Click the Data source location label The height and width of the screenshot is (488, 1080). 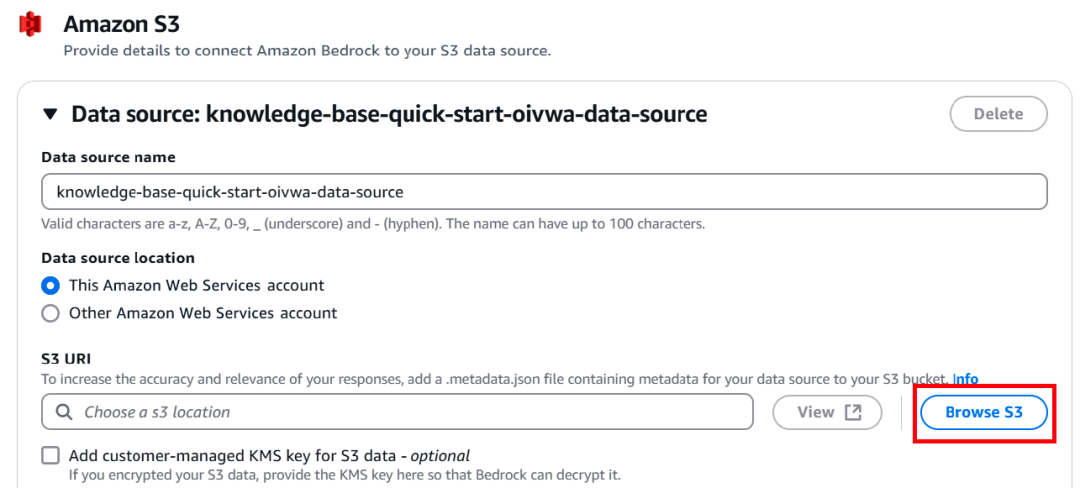[118, 258]
